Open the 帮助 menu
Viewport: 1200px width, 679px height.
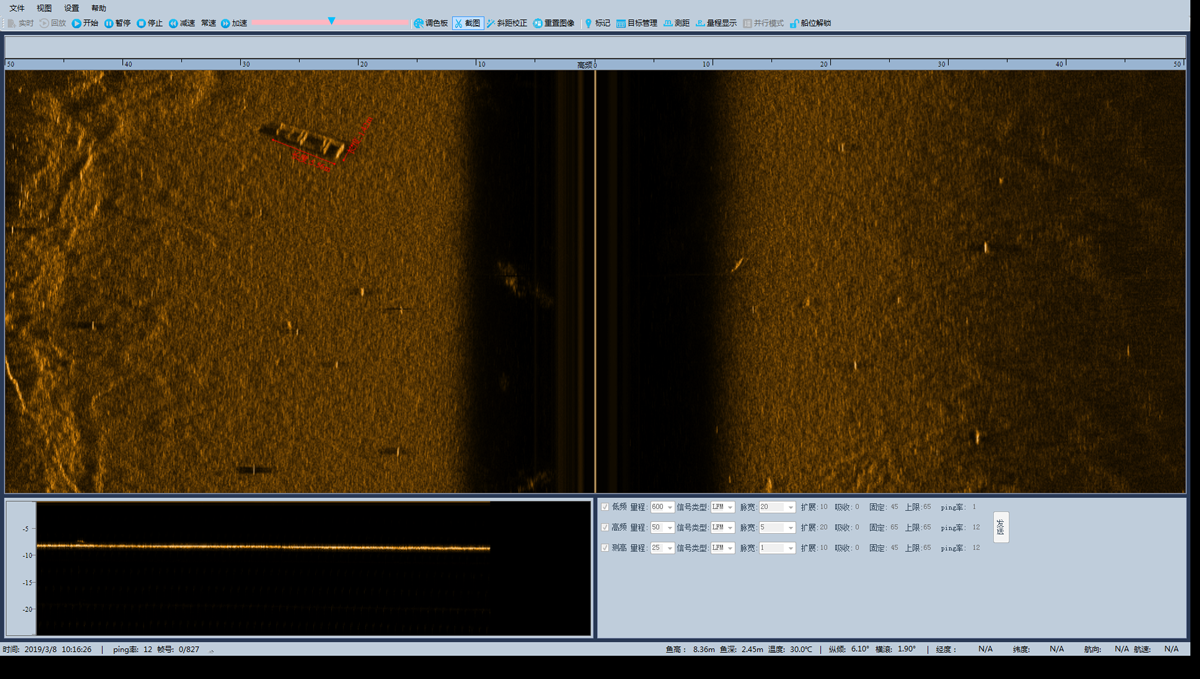point(98,8)
